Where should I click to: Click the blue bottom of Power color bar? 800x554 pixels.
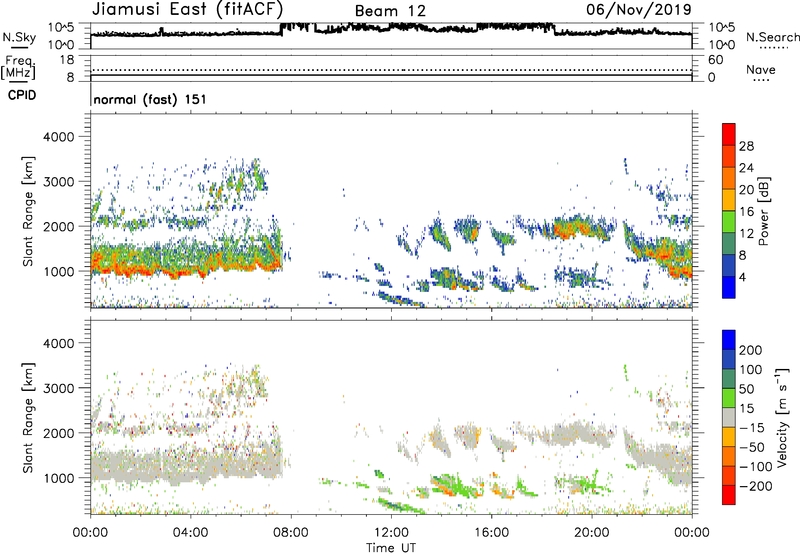pos(729,287)
